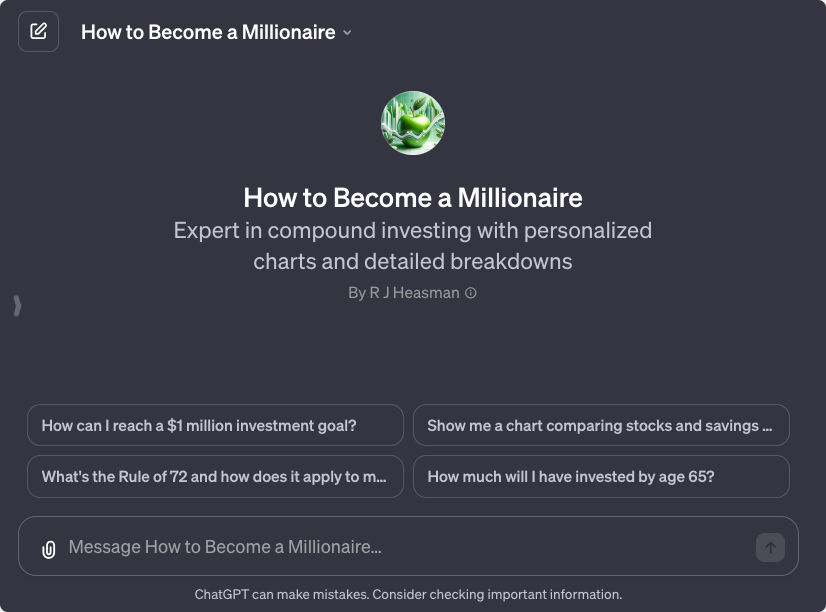Attach a file using the paperclip icon
The width and height of the screenshot is (826, 612).
click(x=48, y=548)
